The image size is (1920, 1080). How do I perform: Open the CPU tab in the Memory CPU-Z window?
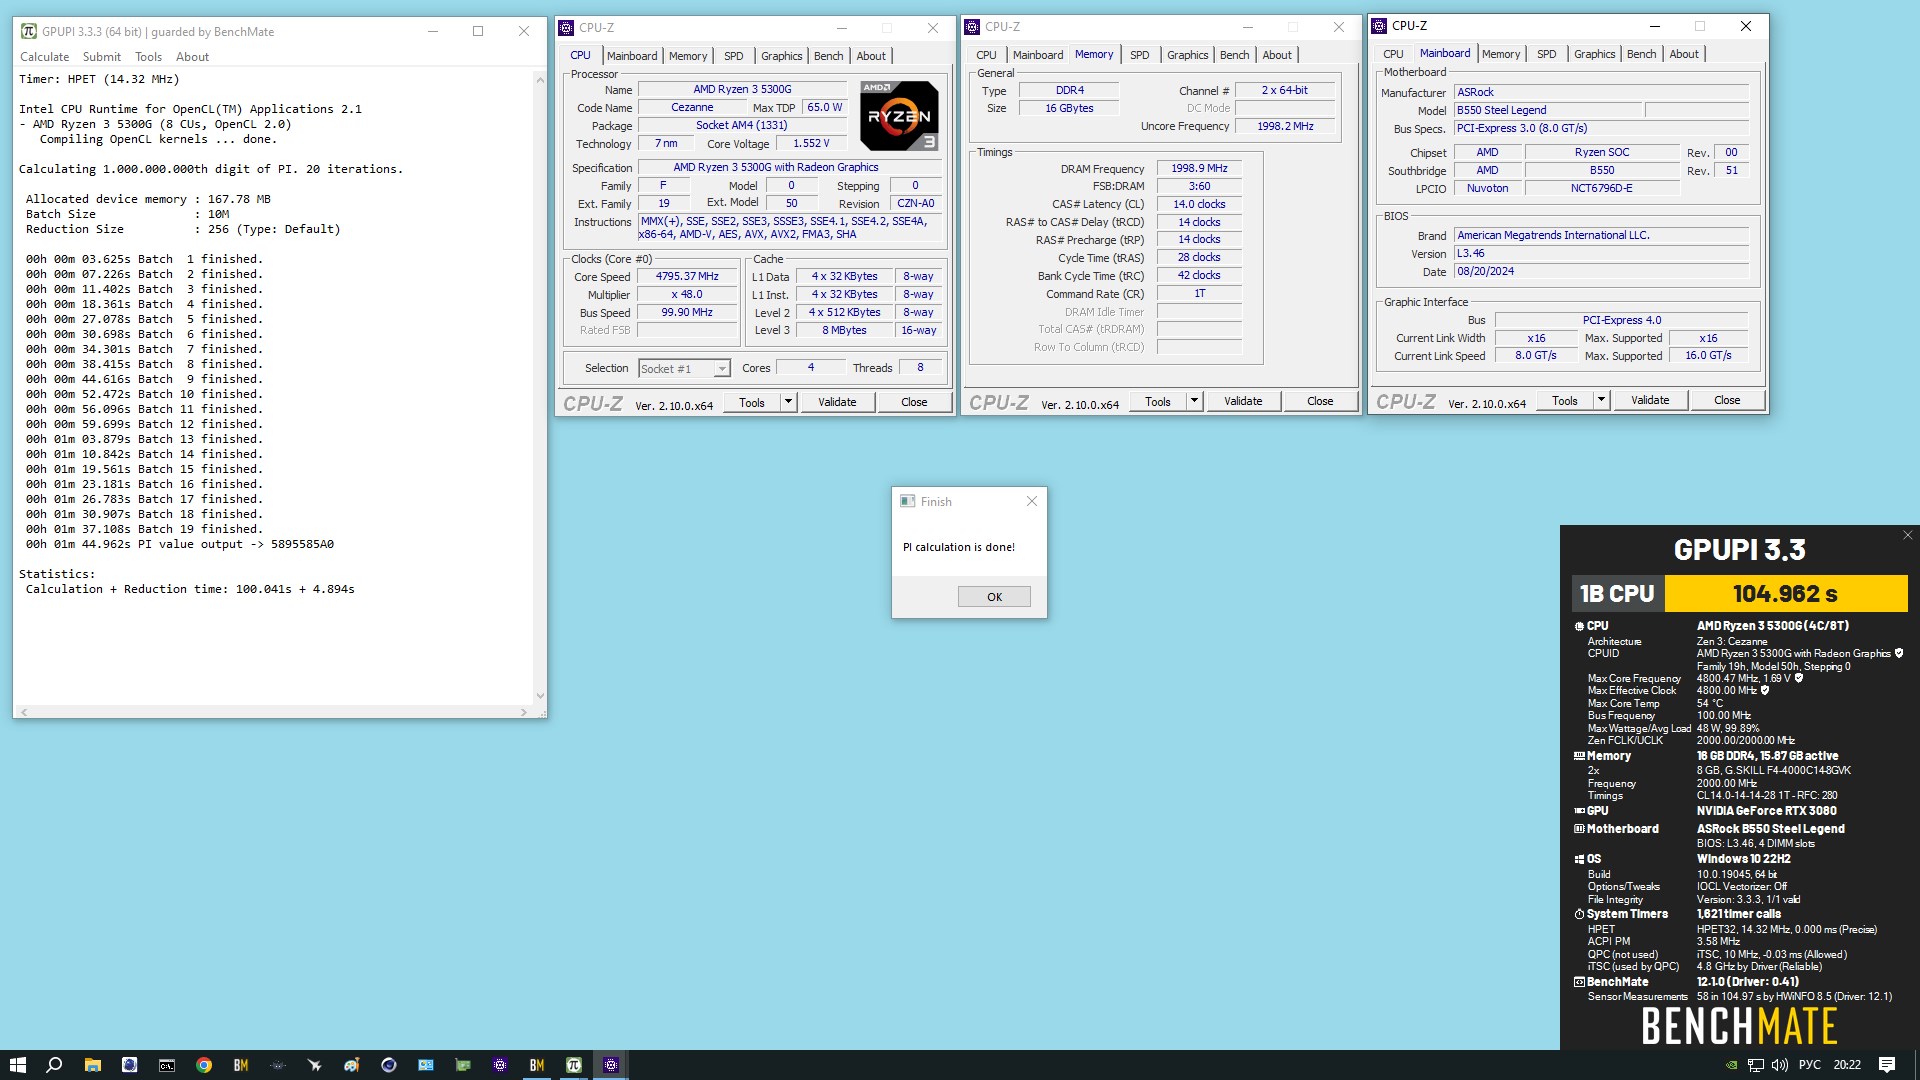[986, 55]
